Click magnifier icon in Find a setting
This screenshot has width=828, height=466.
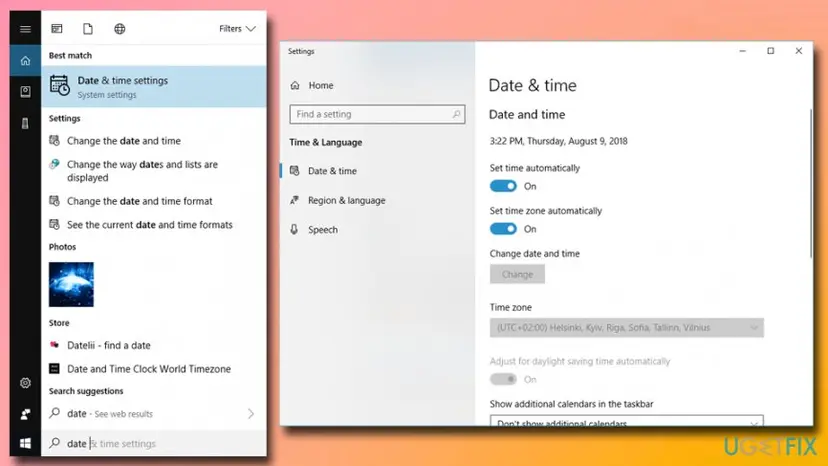click(456, 114)
